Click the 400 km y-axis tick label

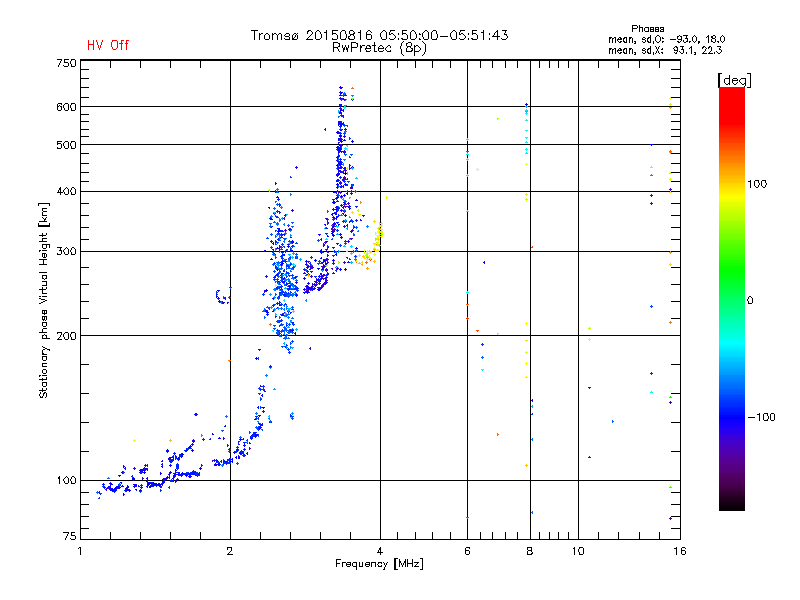click(x=66, y=191)
